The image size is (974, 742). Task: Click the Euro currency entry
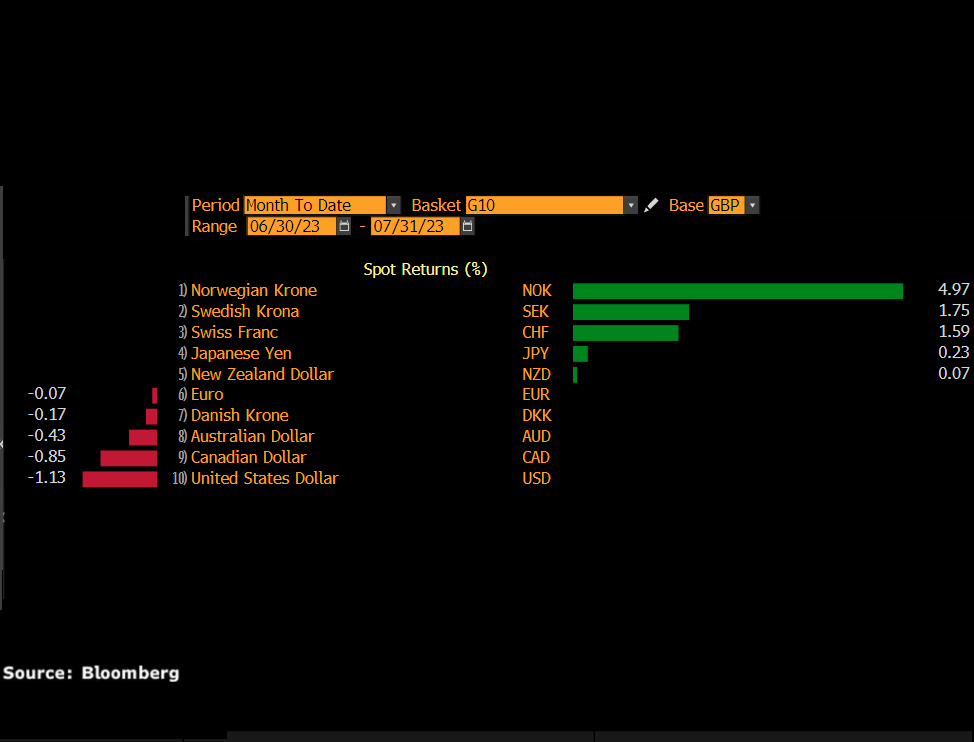[207, 395]
